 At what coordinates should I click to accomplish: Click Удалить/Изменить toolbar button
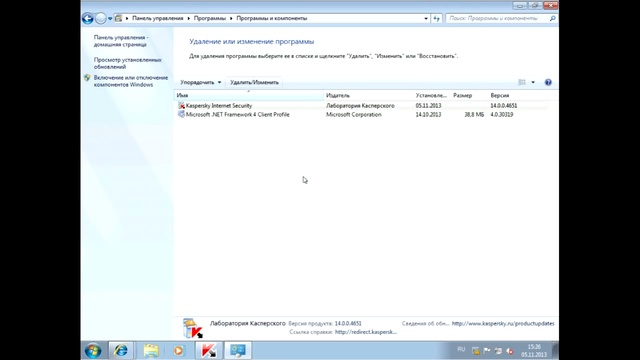coord(254,82)
